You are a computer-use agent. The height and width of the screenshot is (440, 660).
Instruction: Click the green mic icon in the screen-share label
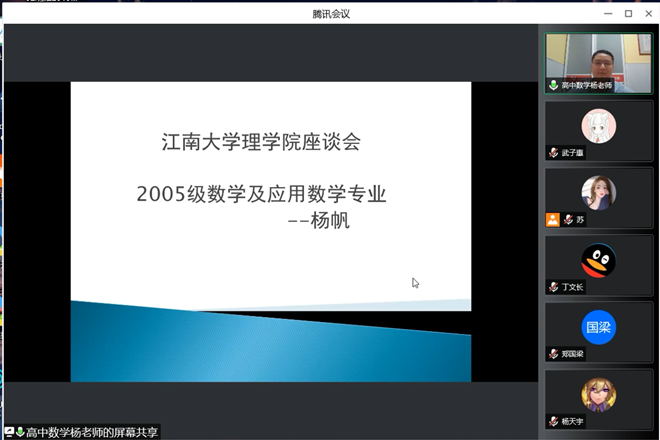coord(20,432)
